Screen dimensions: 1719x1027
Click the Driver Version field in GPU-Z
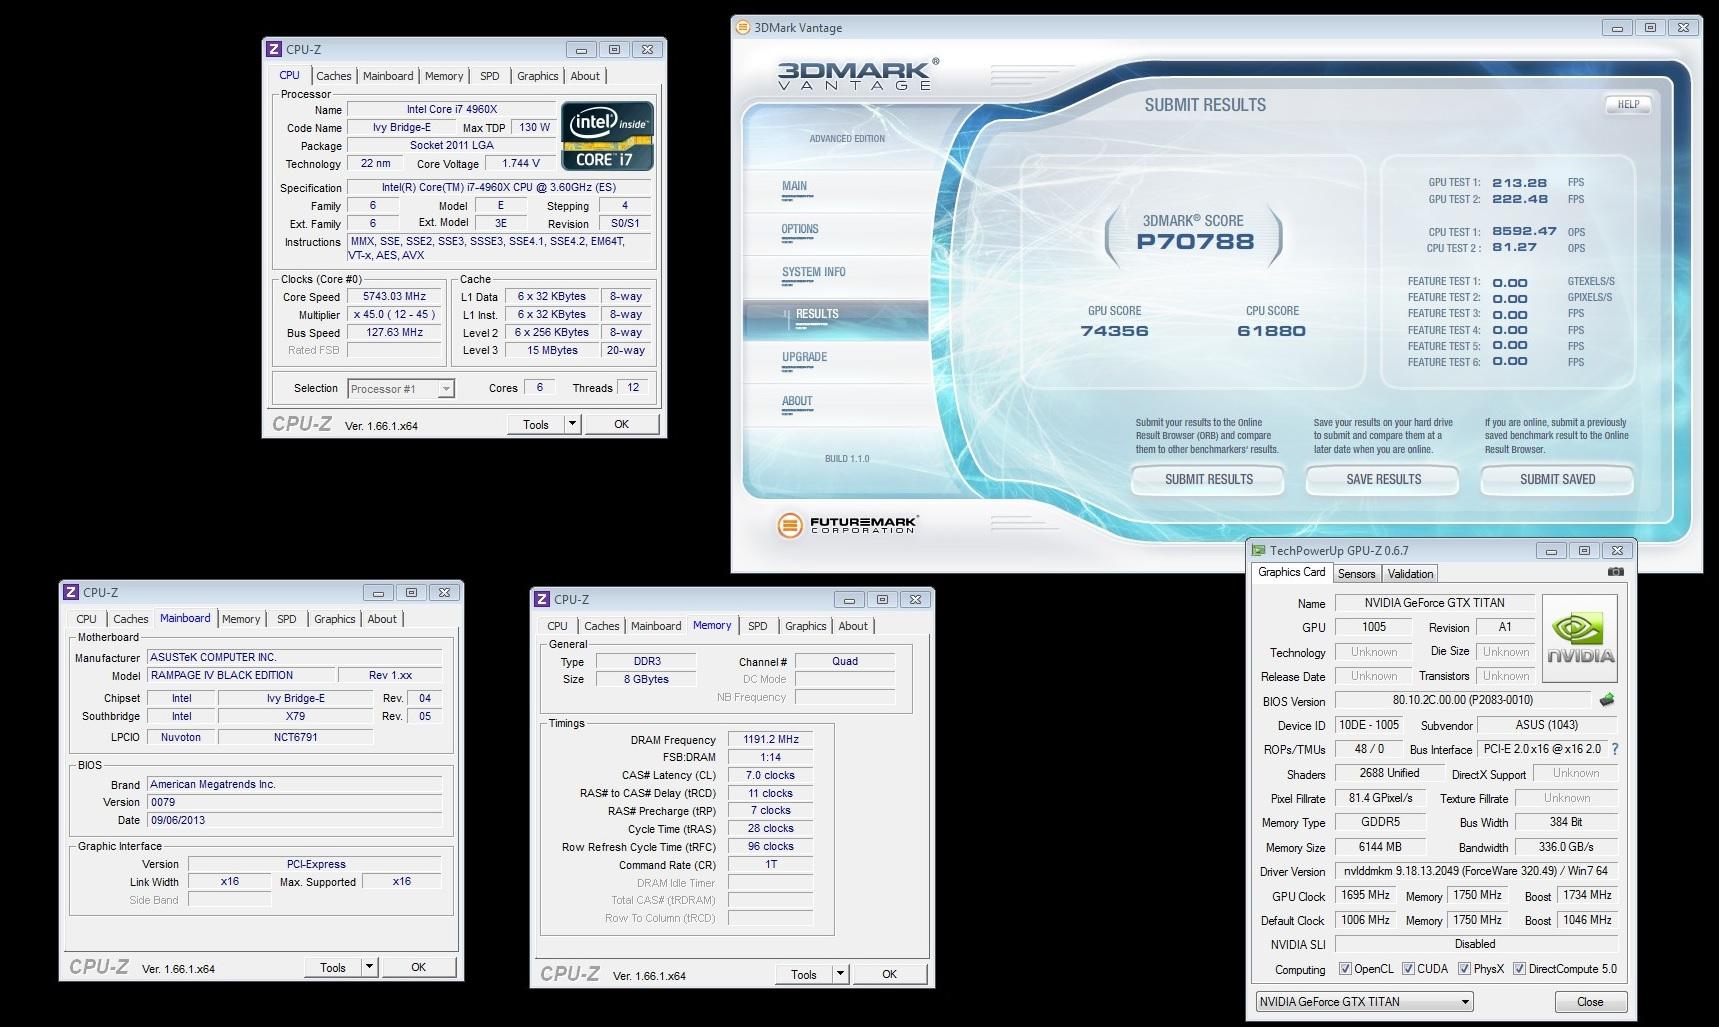pos(1475,871)
